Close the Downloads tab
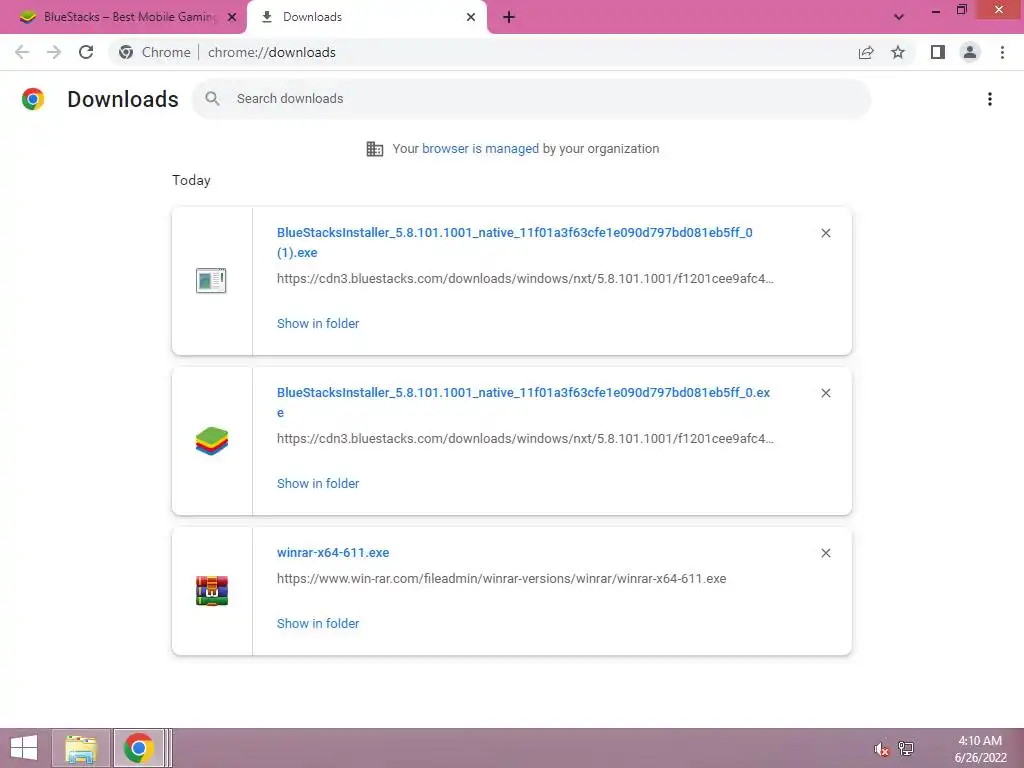 [471, 17]
